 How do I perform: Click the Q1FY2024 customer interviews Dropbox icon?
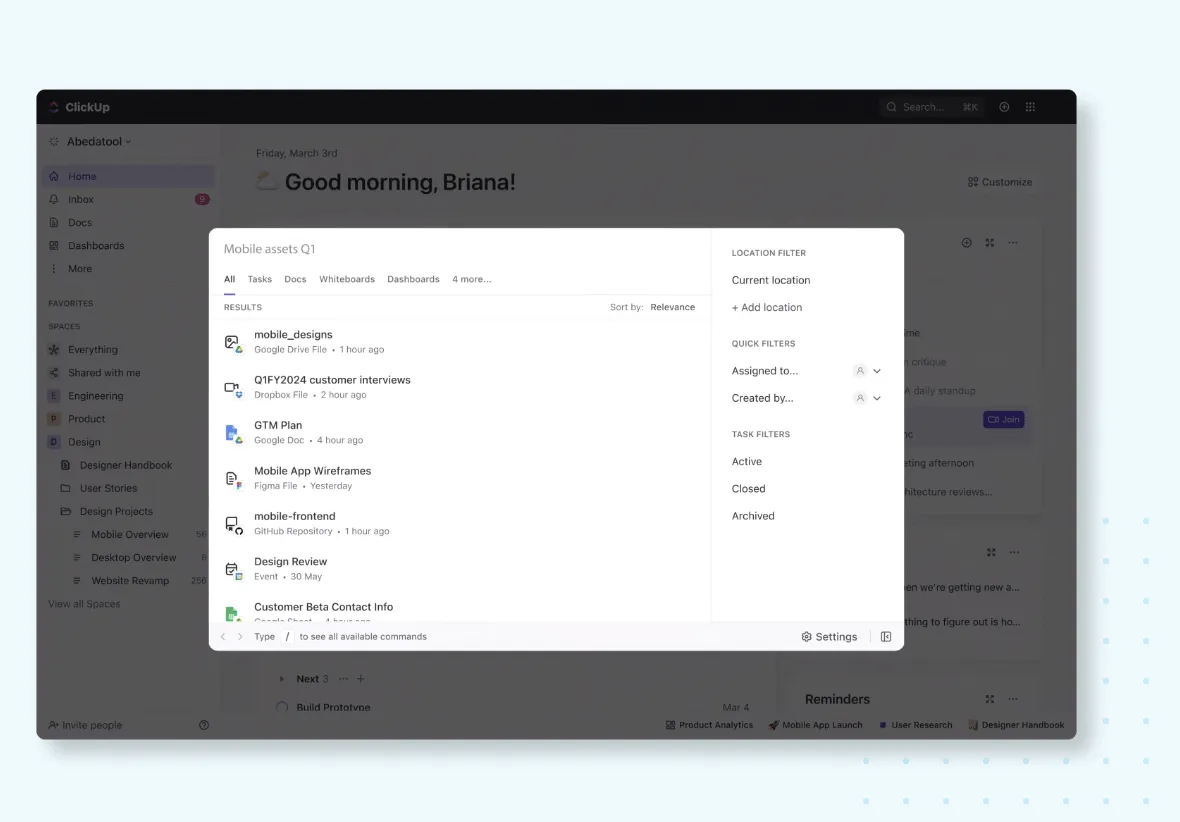click(x=233, y=389)
